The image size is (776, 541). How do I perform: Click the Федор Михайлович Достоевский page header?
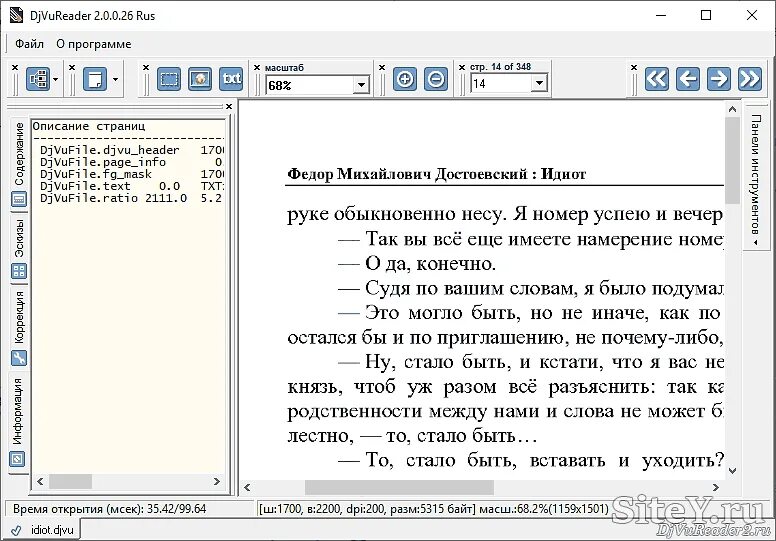436,174
